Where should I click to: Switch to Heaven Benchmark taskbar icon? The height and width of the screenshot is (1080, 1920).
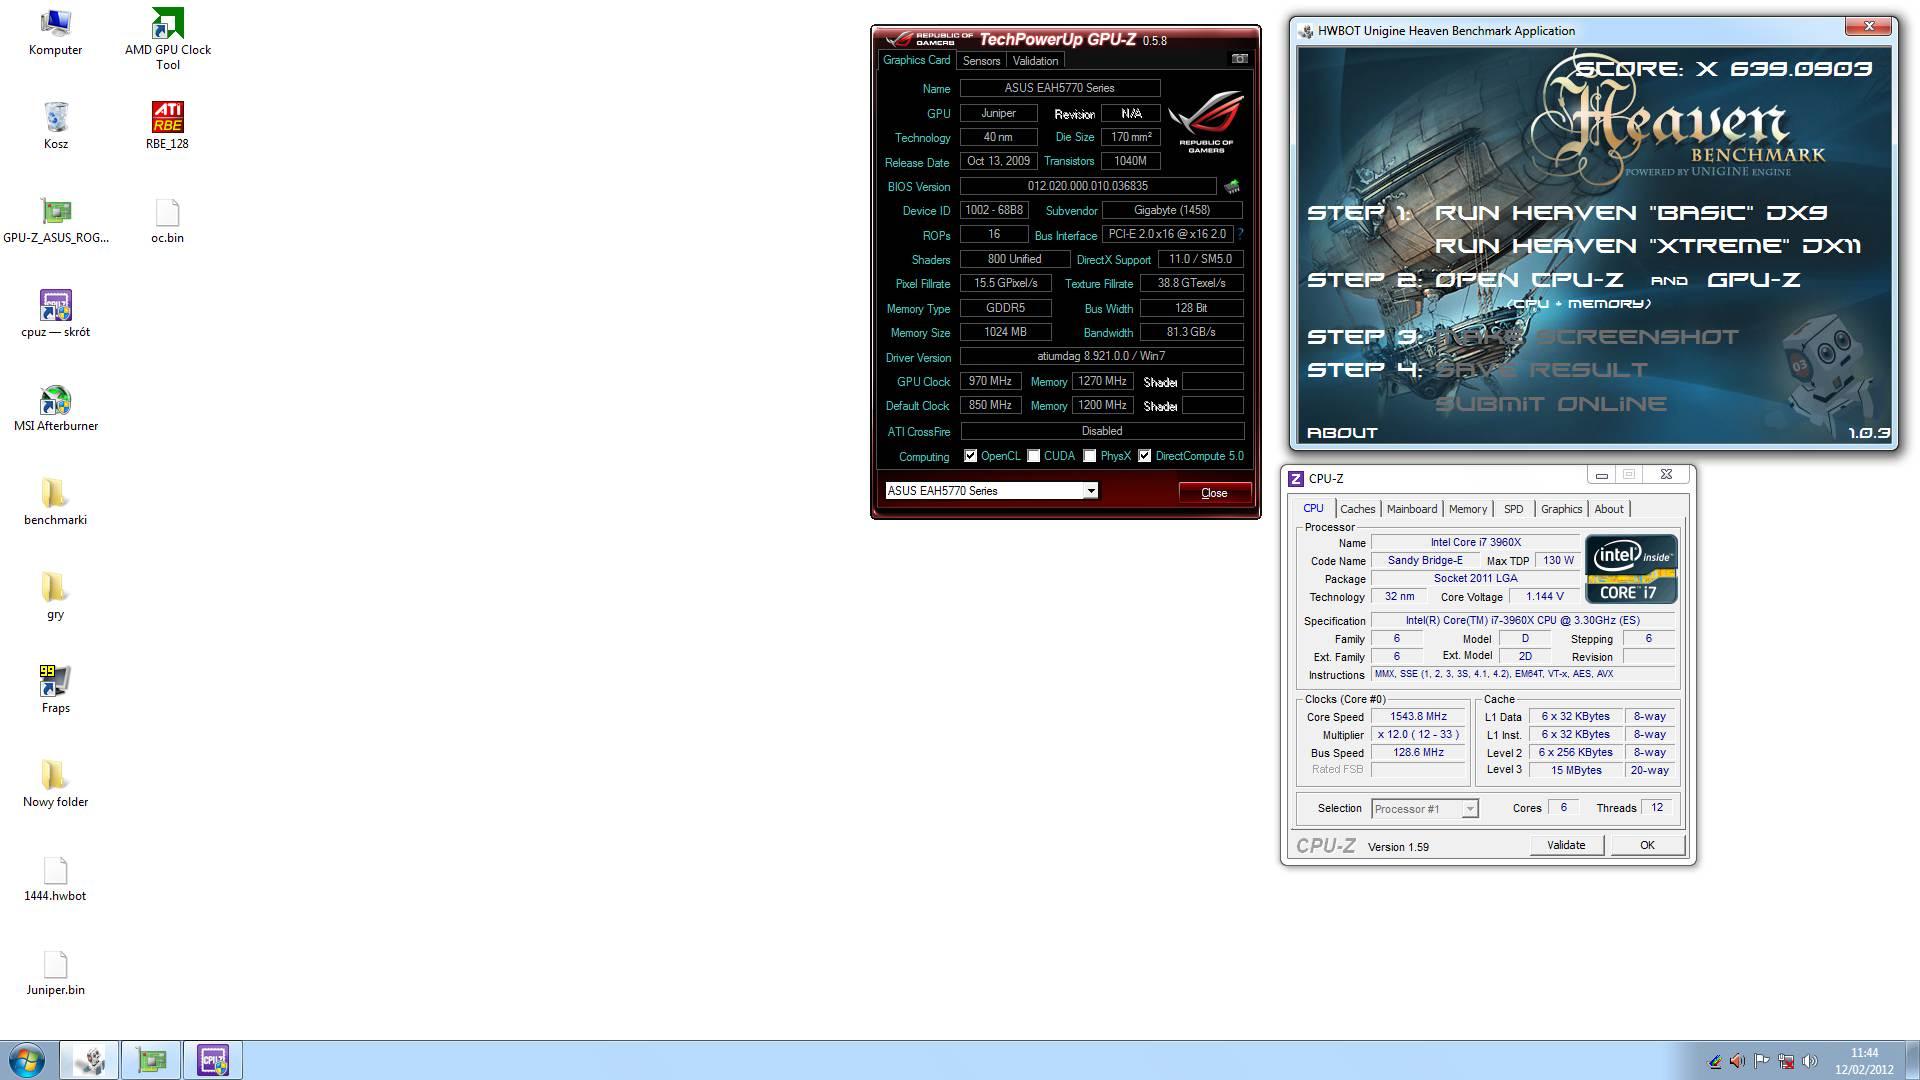click(89, 1060)
